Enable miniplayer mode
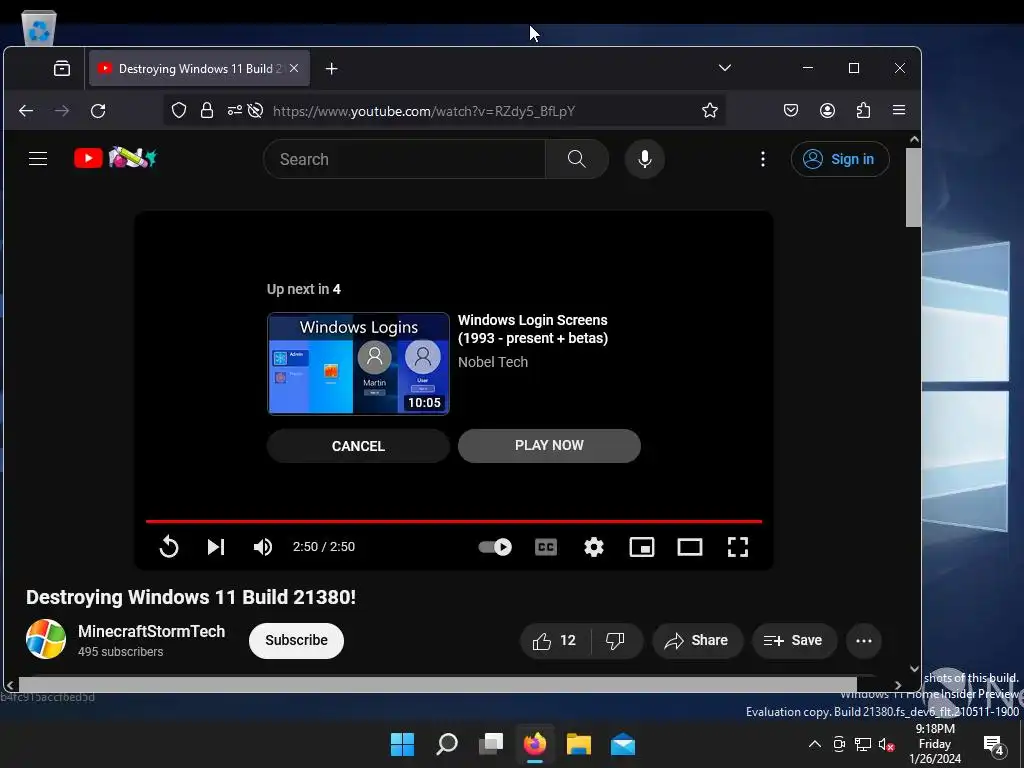1024x768 pixels. click(x=642, y=547)
